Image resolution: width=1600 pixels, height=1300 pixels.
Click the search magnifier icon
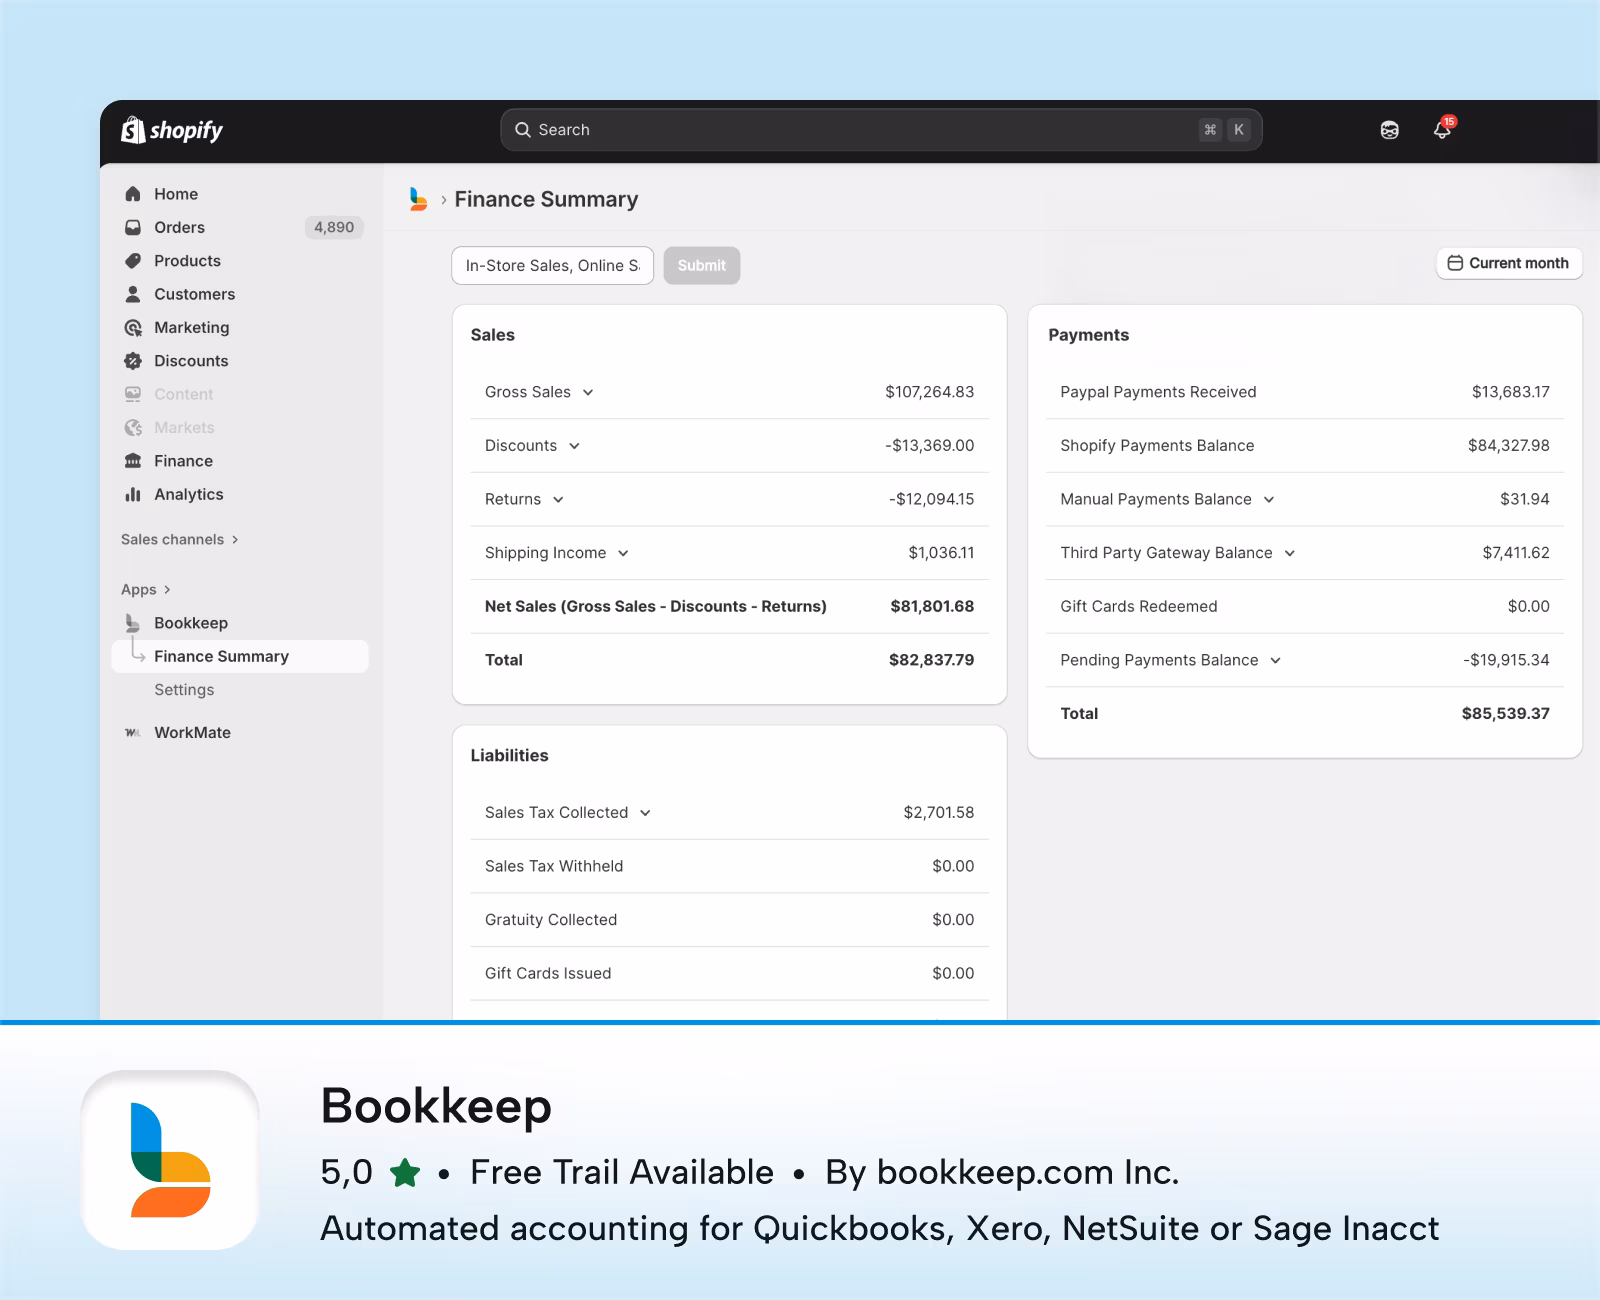click(522, 130)
